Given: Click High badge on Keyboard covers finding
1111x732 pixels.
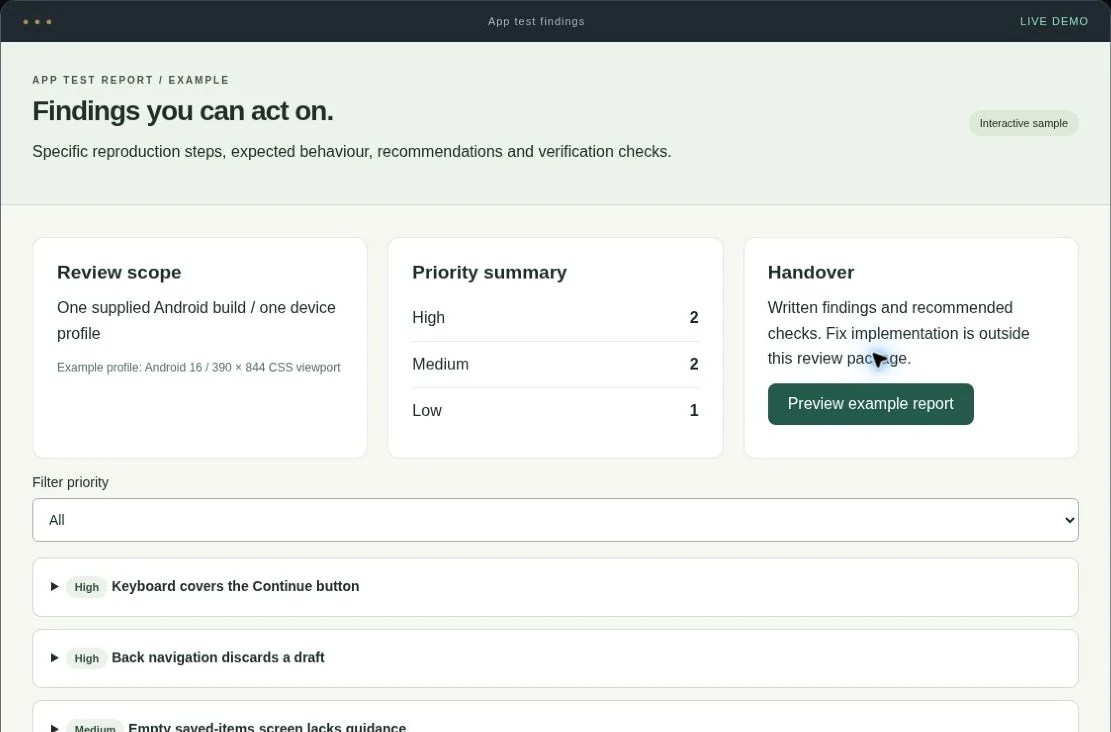Looking at the screenshot, I should (x=86, y=587).
